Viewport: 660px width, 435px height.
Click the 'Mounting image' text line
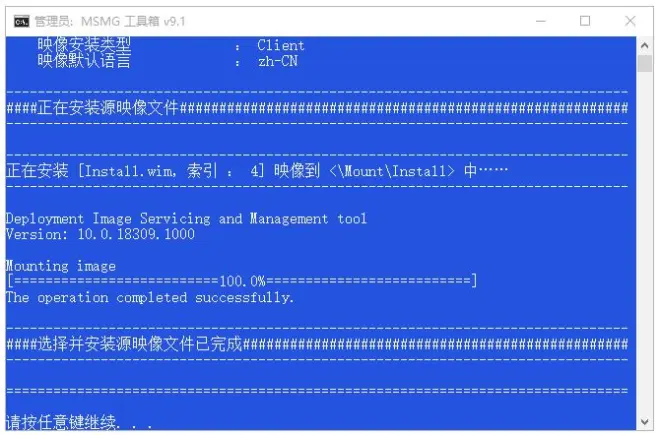[61, 266]
